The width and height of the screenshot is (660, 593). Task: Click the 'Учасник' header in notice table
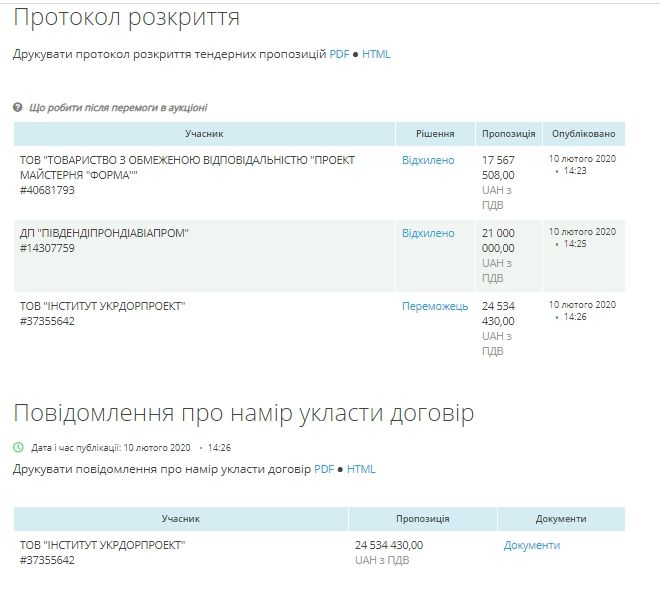pos(181,519)
